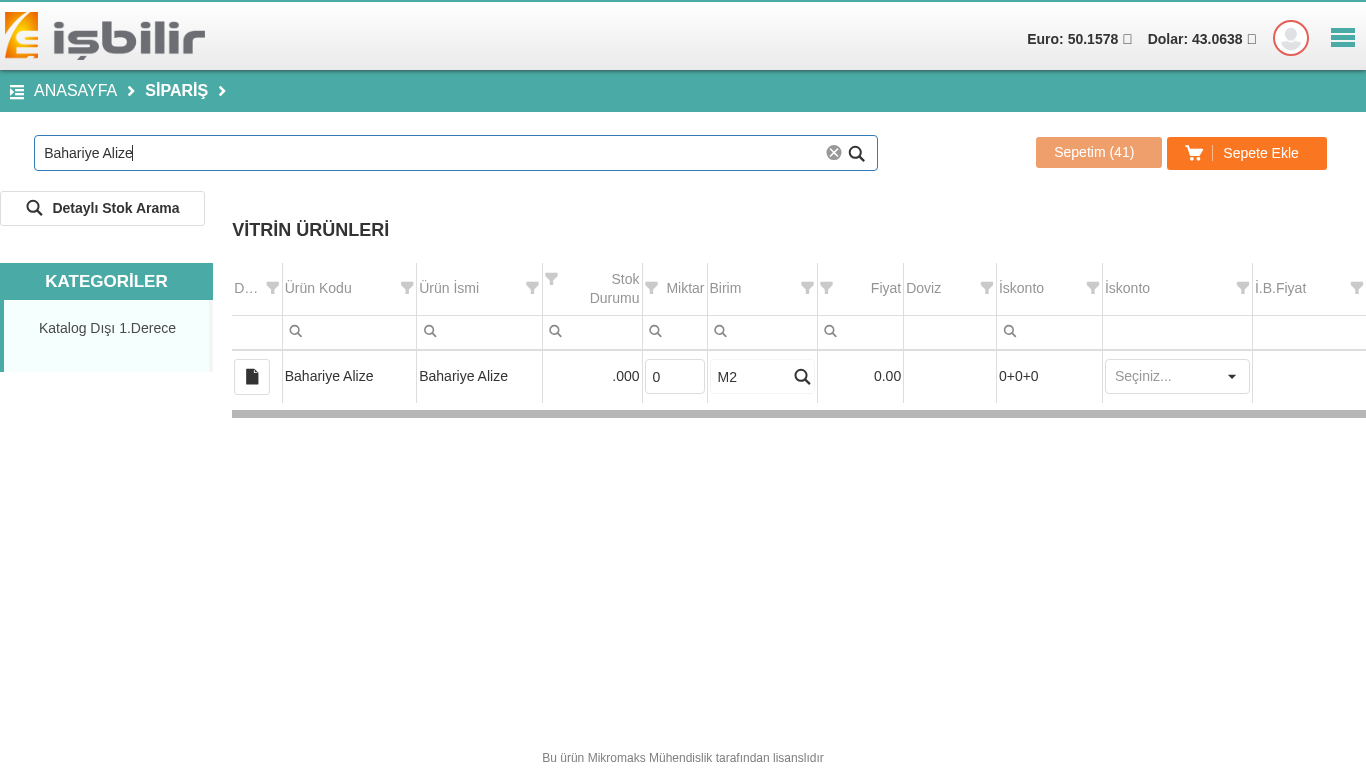Click the Miktar quantity input field
This screenshot has height=768, width=1366.
pyautogui.click(x=674, y=377)
